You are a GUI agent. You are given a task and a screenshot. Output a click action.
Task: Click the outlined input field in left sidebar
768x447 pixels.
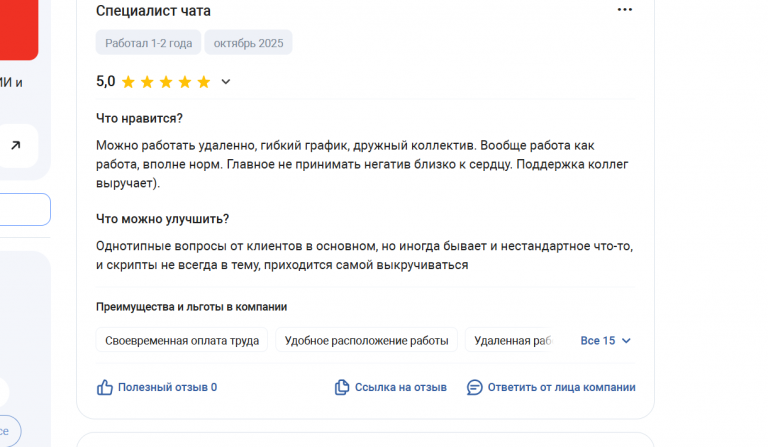tap(24, 209)
